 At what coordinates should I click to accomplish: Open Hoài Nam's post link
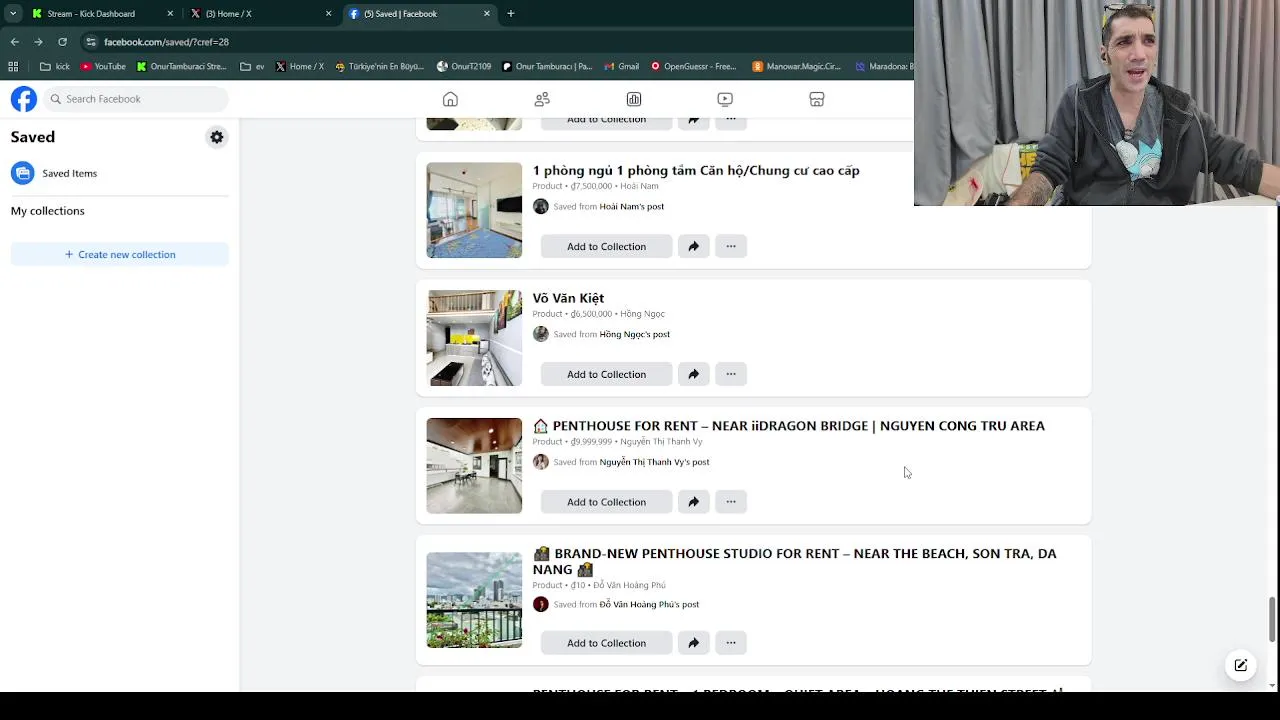pos(631,206)
